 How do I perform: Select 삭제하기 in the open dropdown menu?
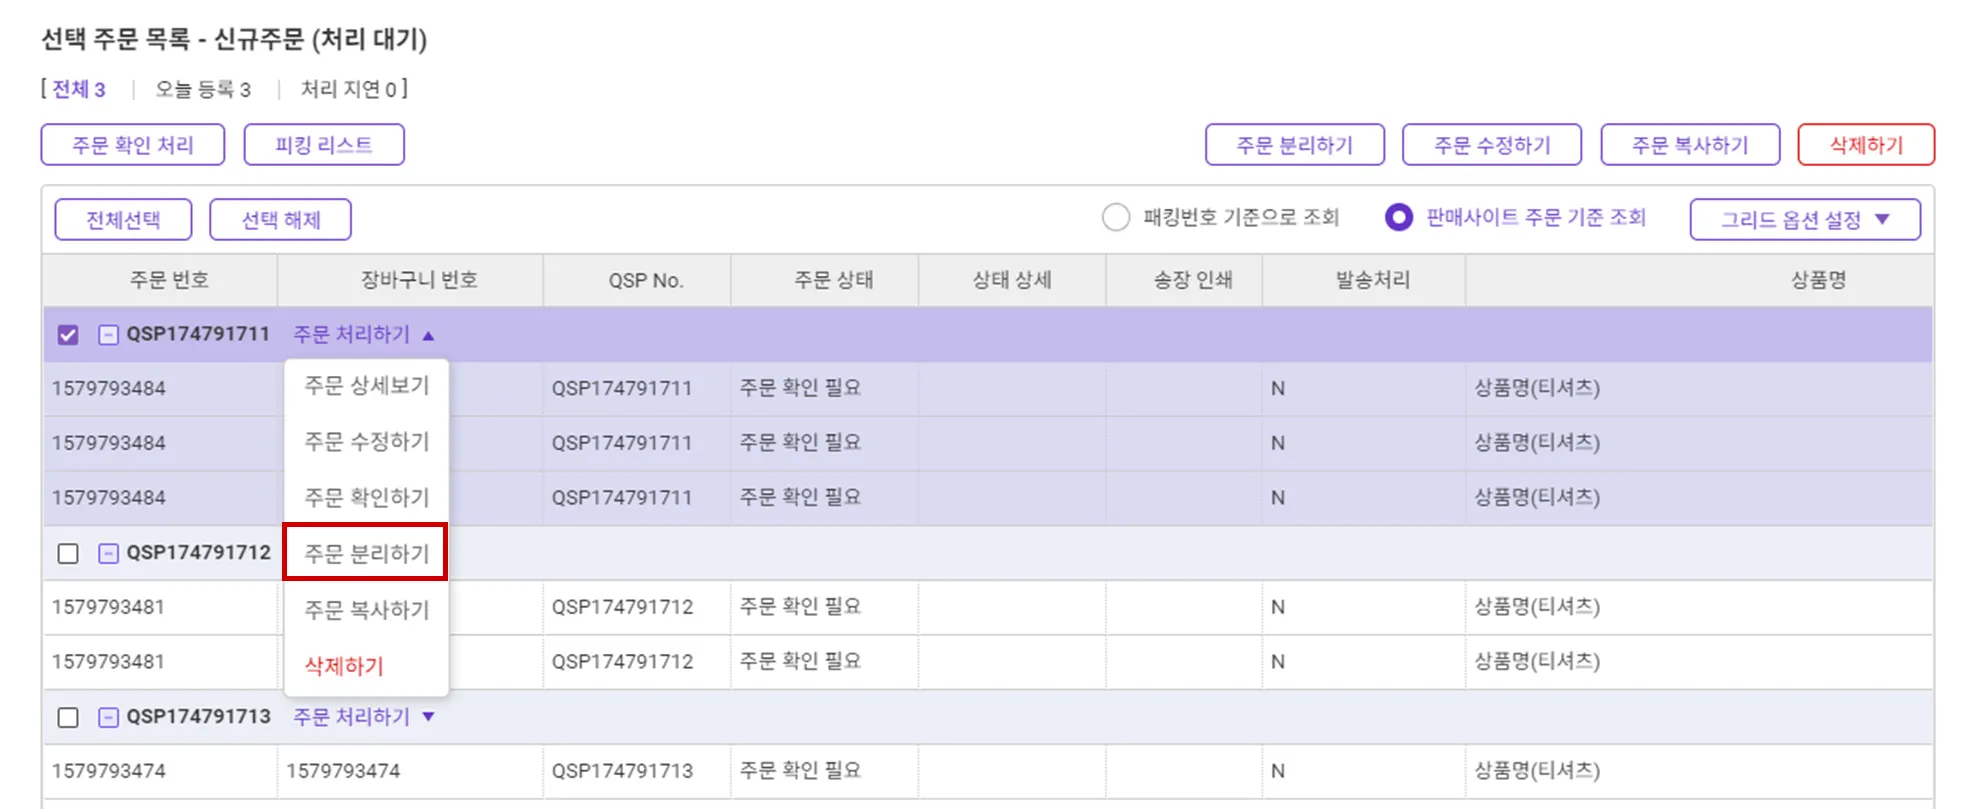tap(344, 666)
